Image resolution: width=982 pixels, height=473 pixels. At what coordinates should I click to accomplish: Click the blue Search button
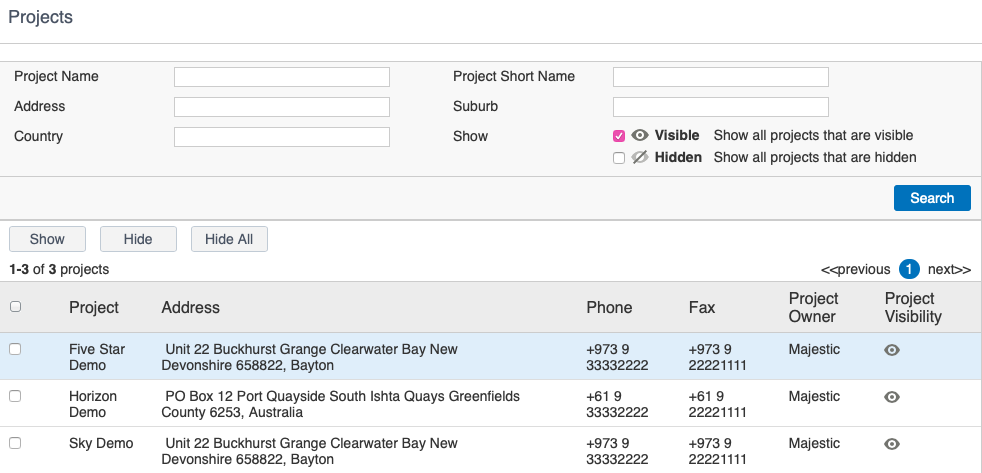click(932, 198)
